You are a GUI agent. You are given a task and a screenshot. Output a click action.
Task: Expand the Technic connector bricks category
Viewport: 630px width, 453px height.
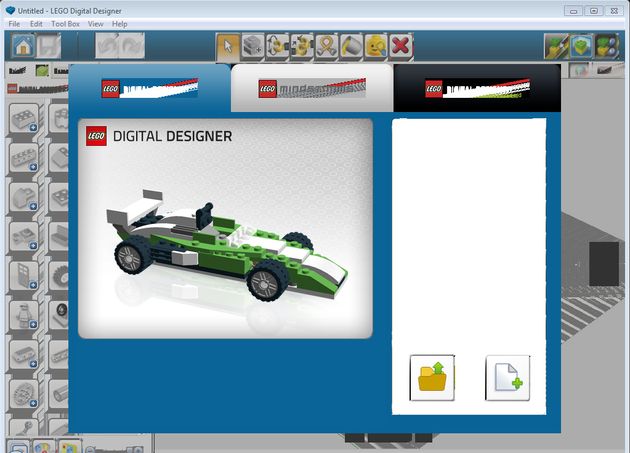click(24, 355)
